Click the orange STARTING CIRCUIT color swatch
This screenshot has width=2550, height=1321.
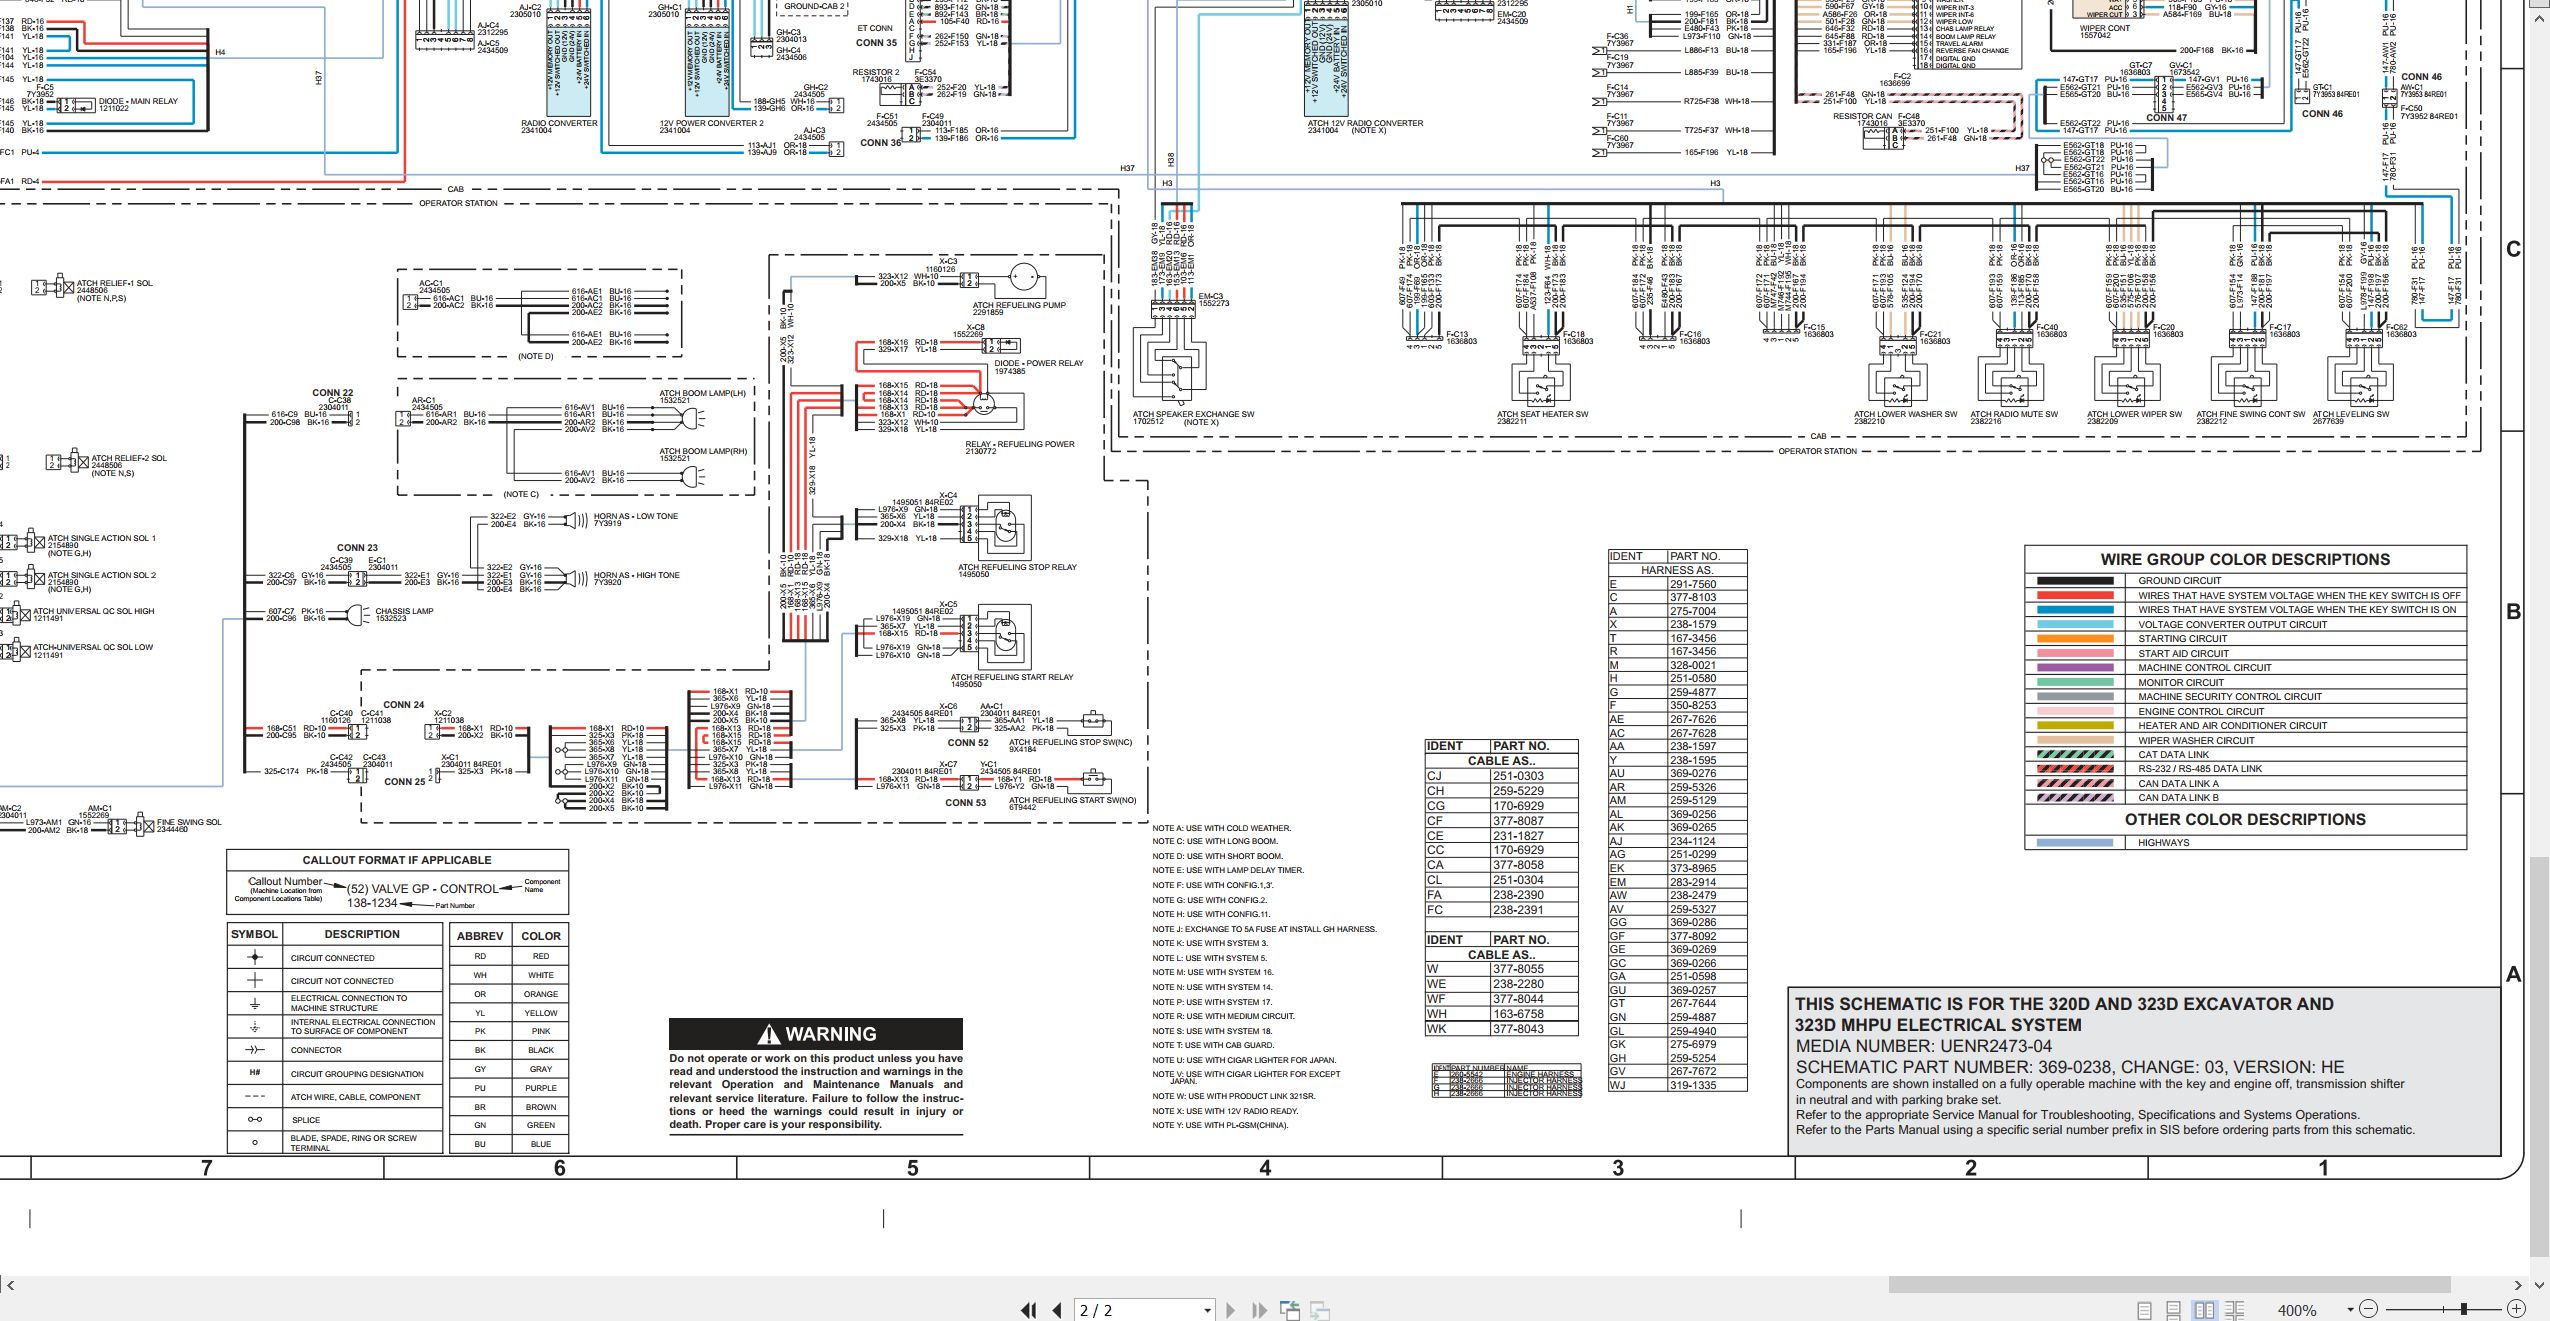2076,638
